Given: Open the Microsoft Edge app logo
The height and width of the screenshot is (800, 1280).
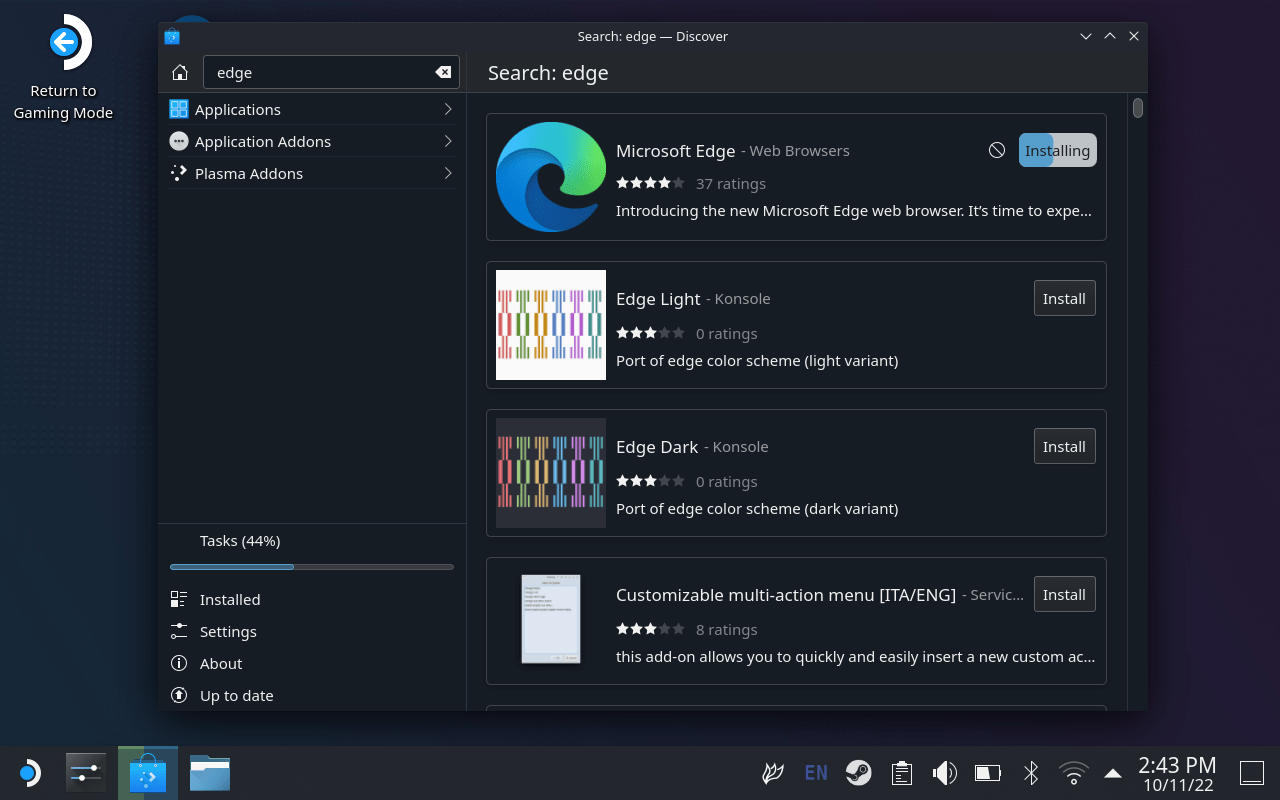Looking at the screenshot, I should click(x=551, y=177).
